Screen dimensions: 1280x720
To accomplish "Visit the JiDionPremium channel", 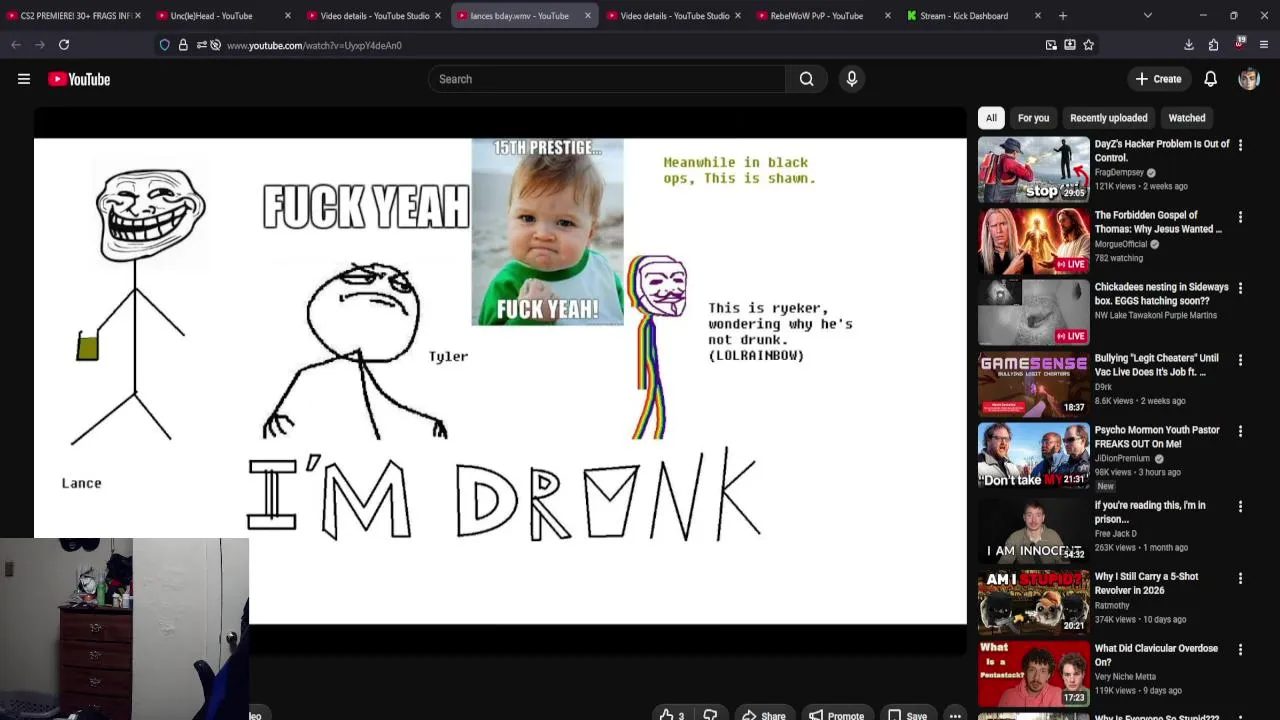I will 1122,458.
